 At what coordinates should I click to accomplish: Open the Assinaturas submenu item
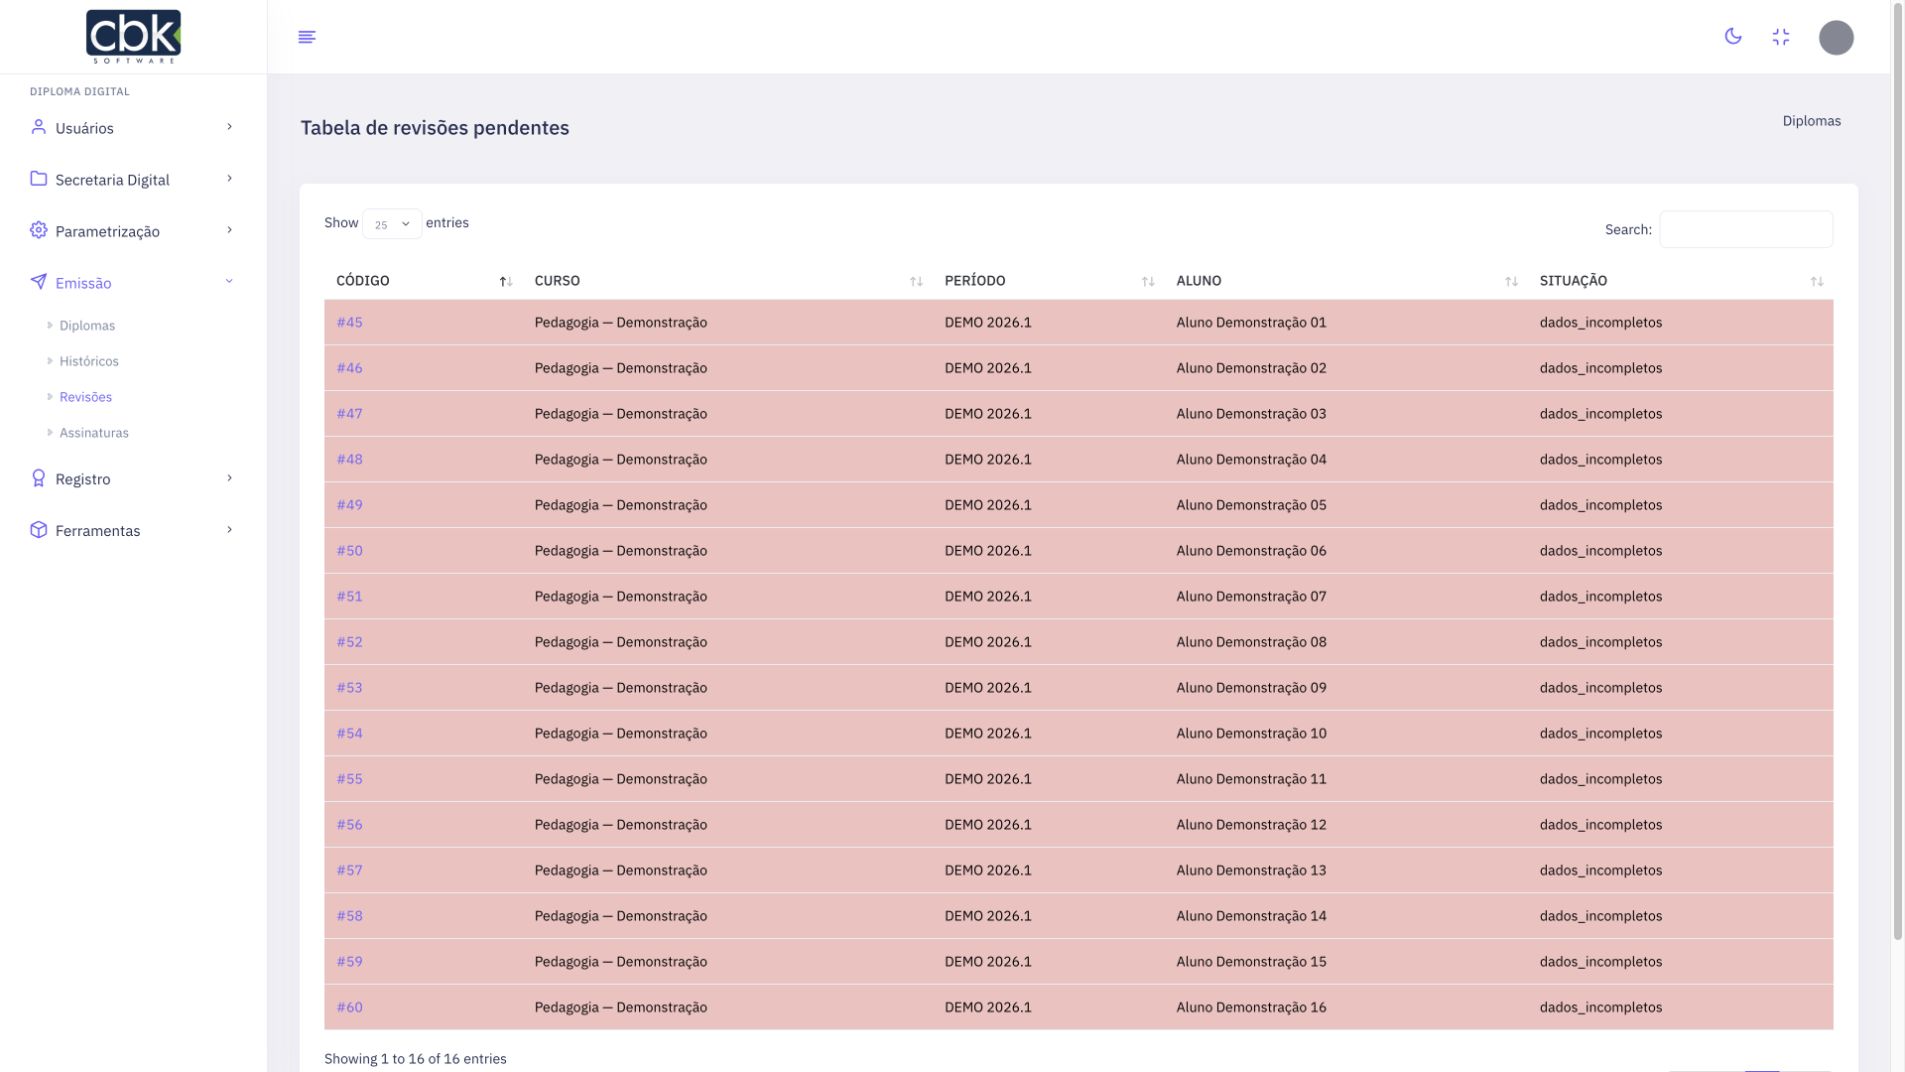tap(94, 433)
